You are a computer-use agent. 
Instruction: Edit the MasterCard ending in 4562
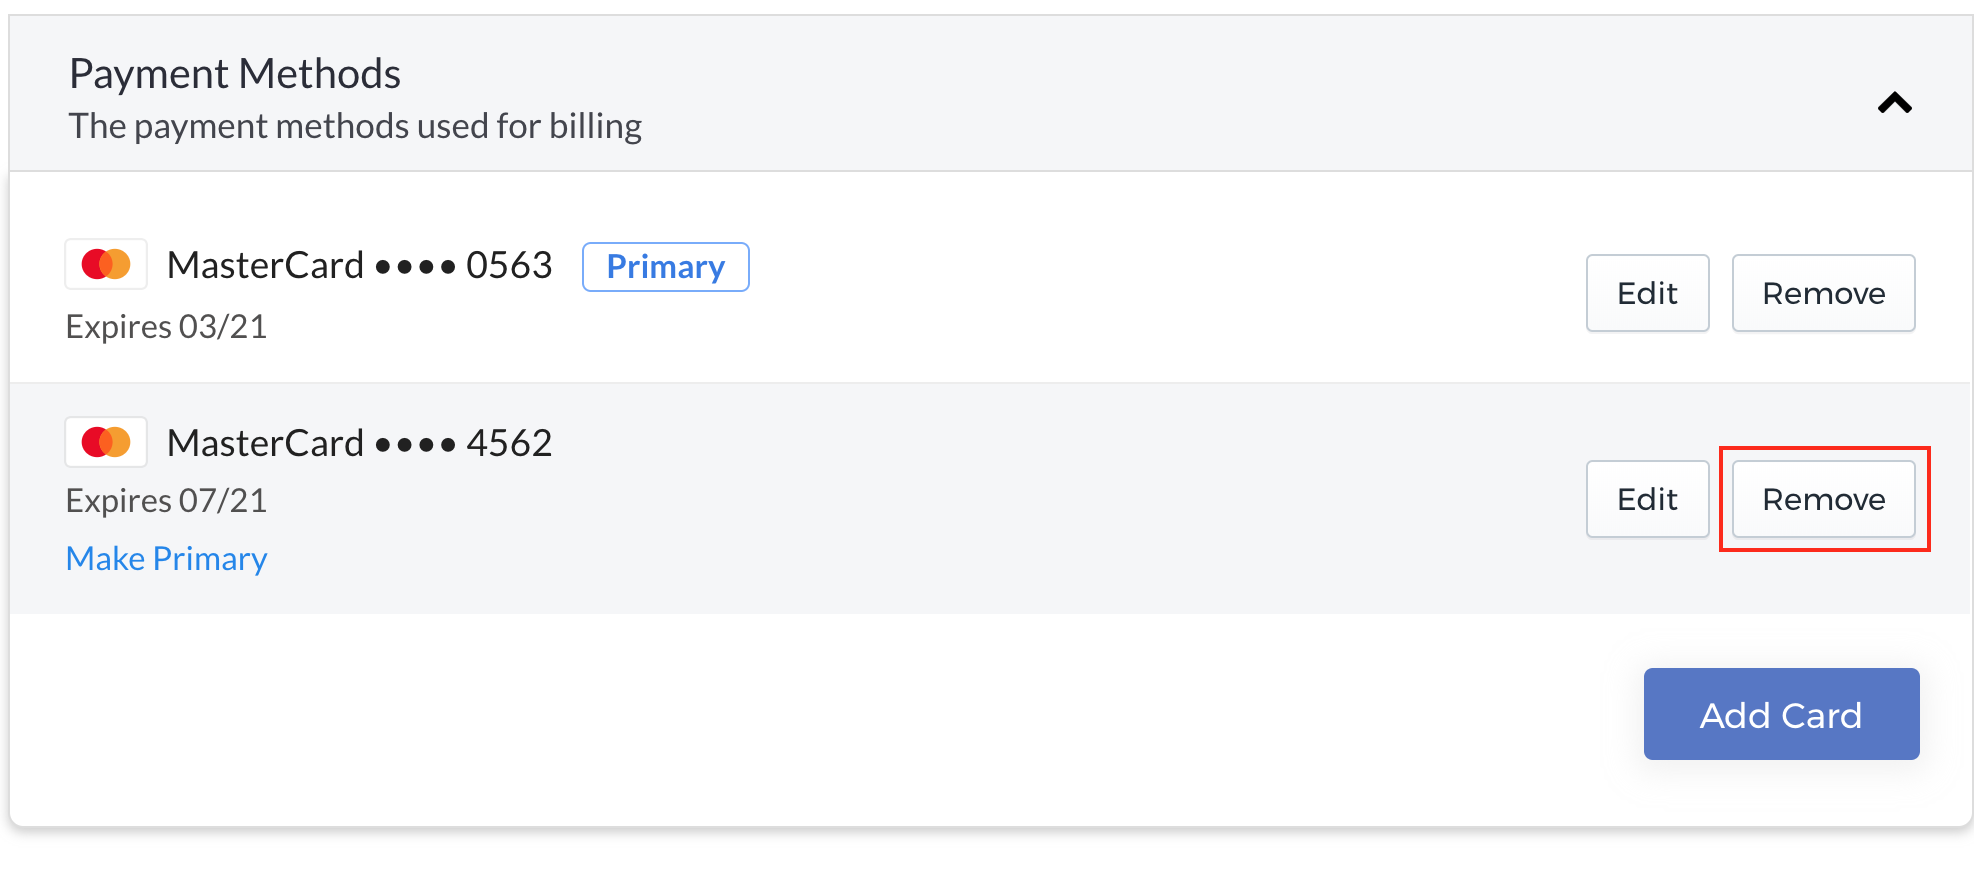click(1647, 499)
